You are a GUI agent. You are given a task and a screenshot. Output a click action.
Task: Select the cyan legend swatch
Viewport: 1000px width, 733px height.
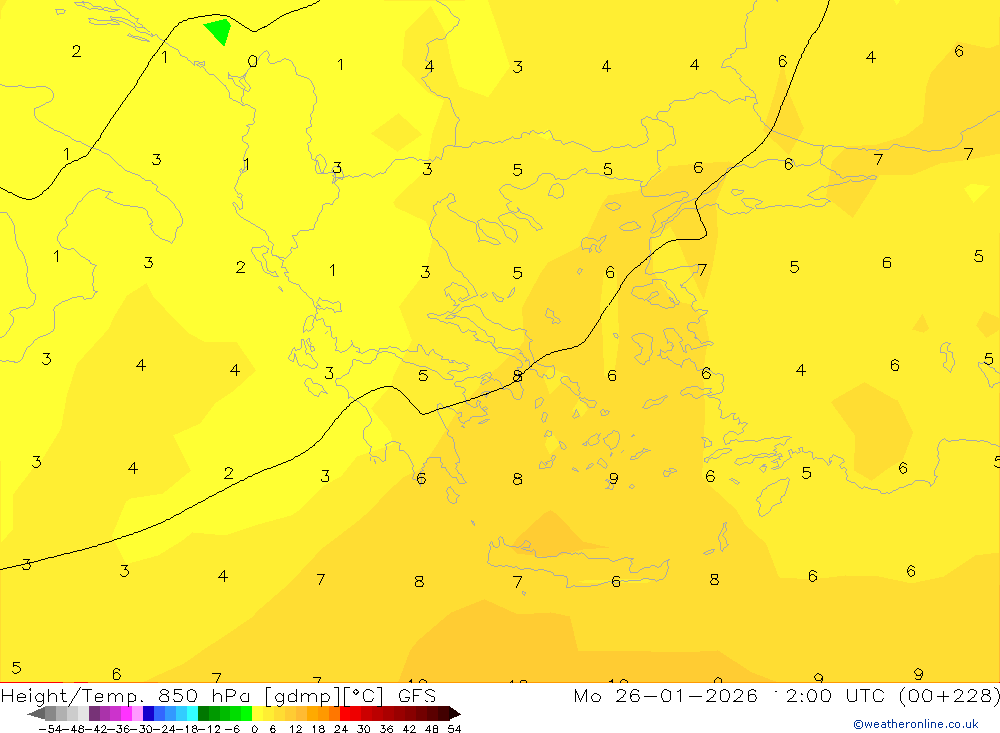tap(192, 714)
